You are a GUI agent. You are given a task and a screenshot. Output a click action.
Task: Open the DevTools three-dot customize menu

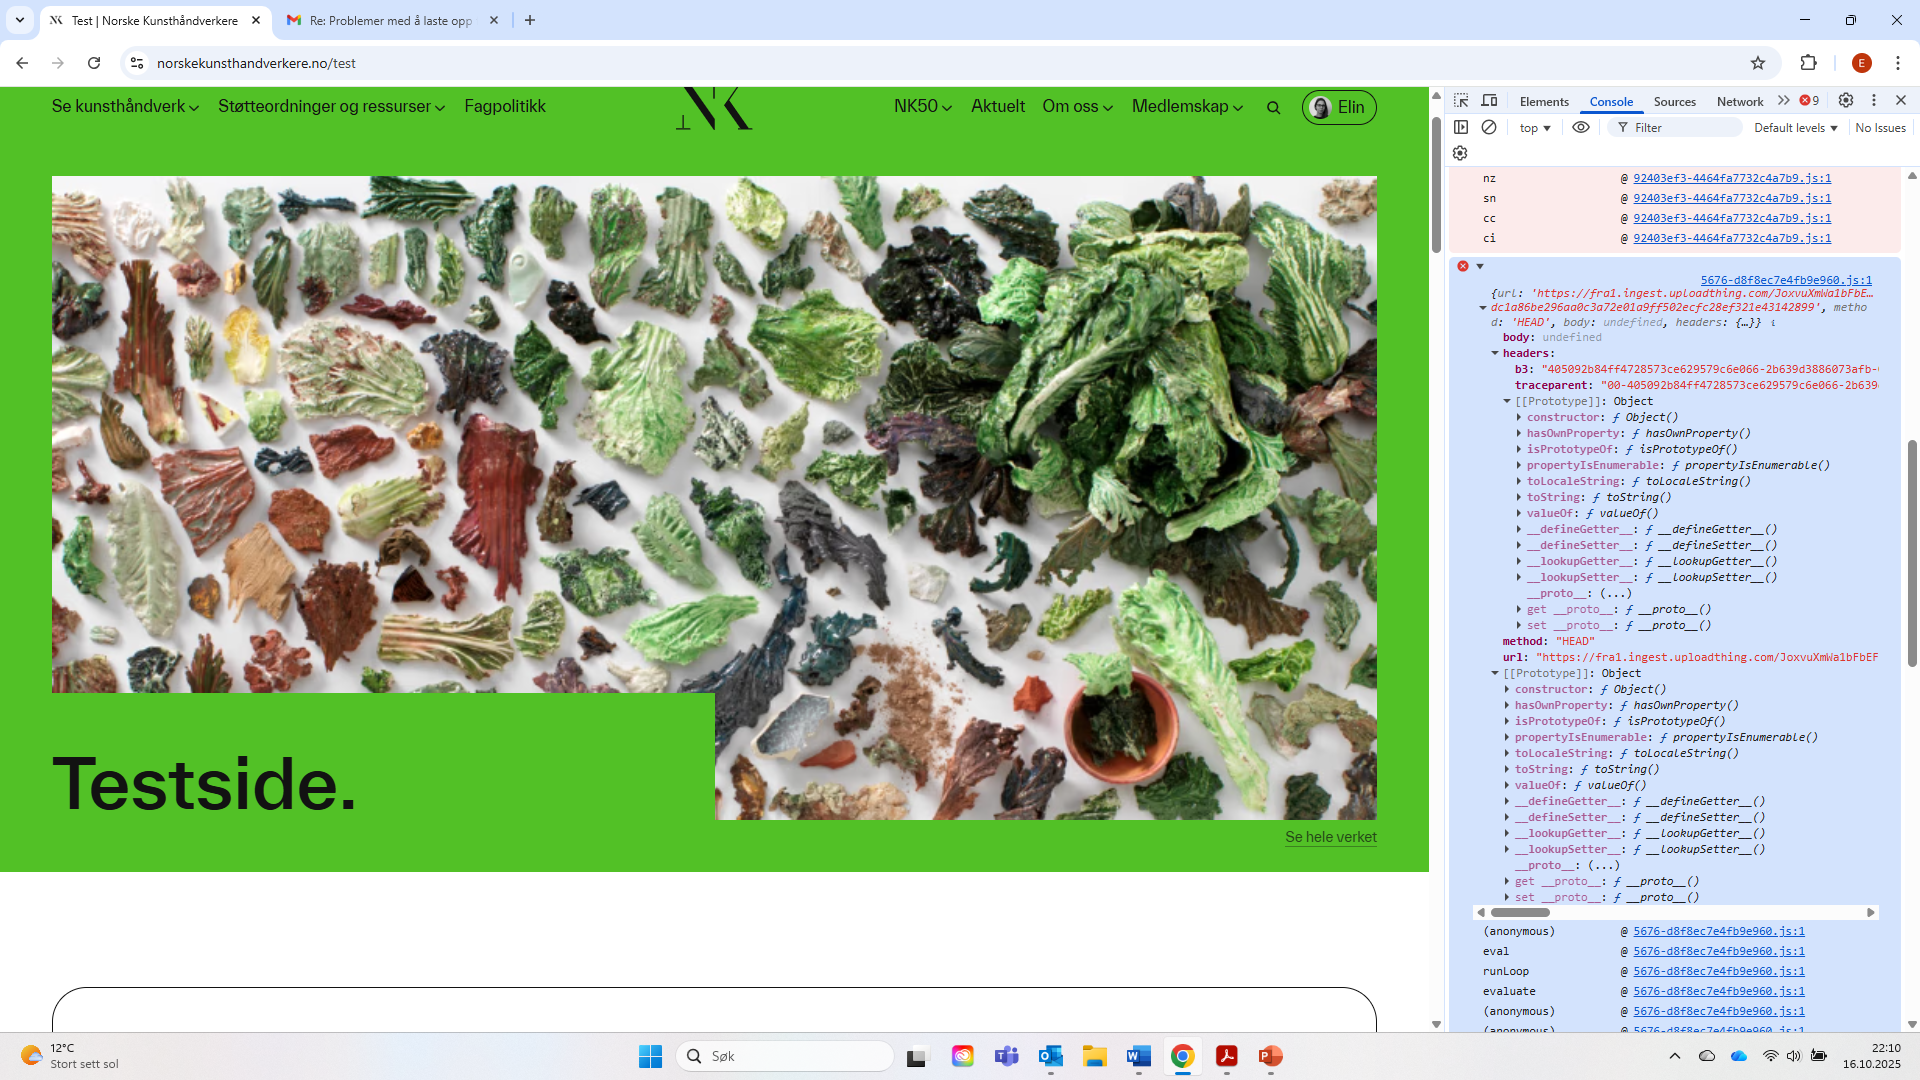[1874, 101]
